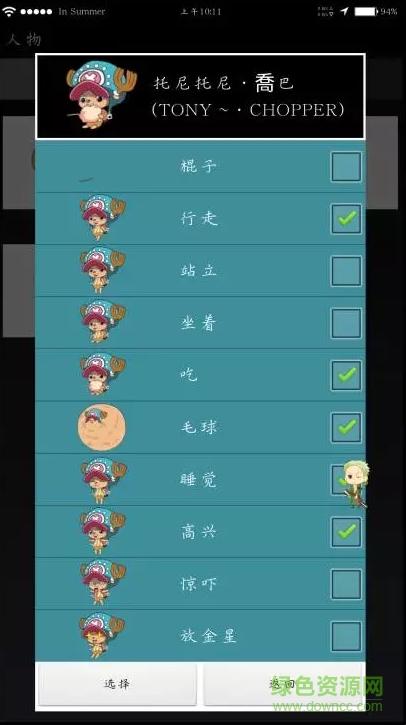Screen dimensions: 406x725
Task: Enable the 棍子 checkbox
Action: (346, 166)
